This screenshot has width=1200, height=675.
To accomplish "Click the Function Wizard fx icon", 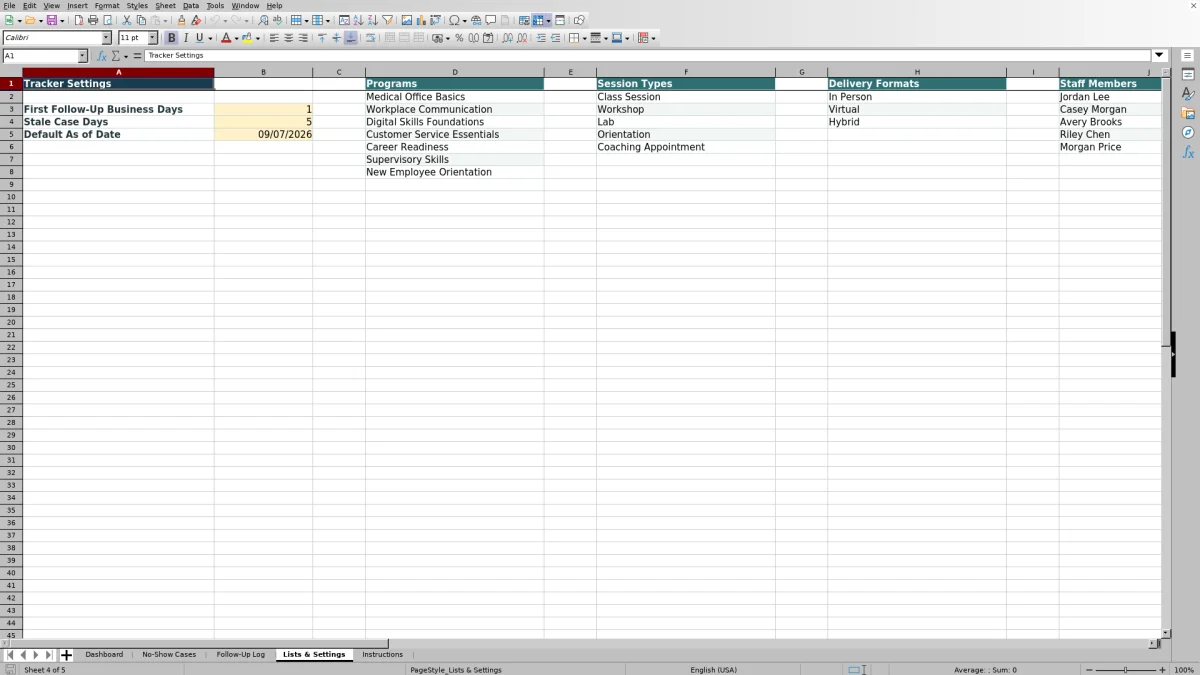I will coord(102,56).
